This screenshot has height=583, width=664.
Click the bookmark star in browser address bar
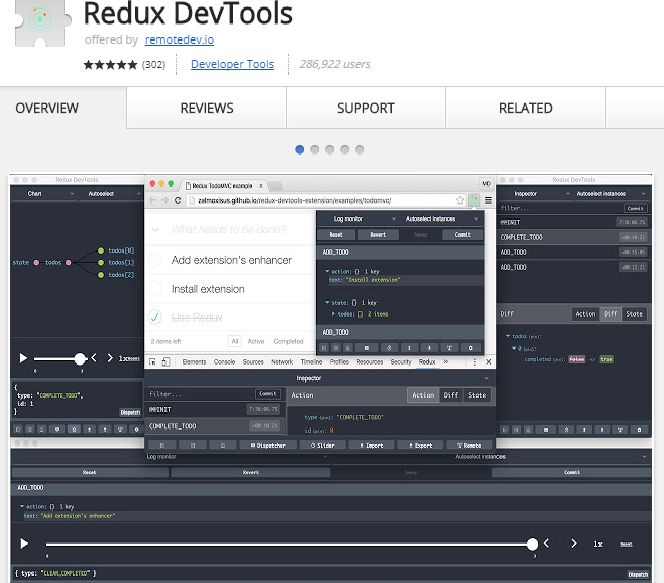(461, 200)
